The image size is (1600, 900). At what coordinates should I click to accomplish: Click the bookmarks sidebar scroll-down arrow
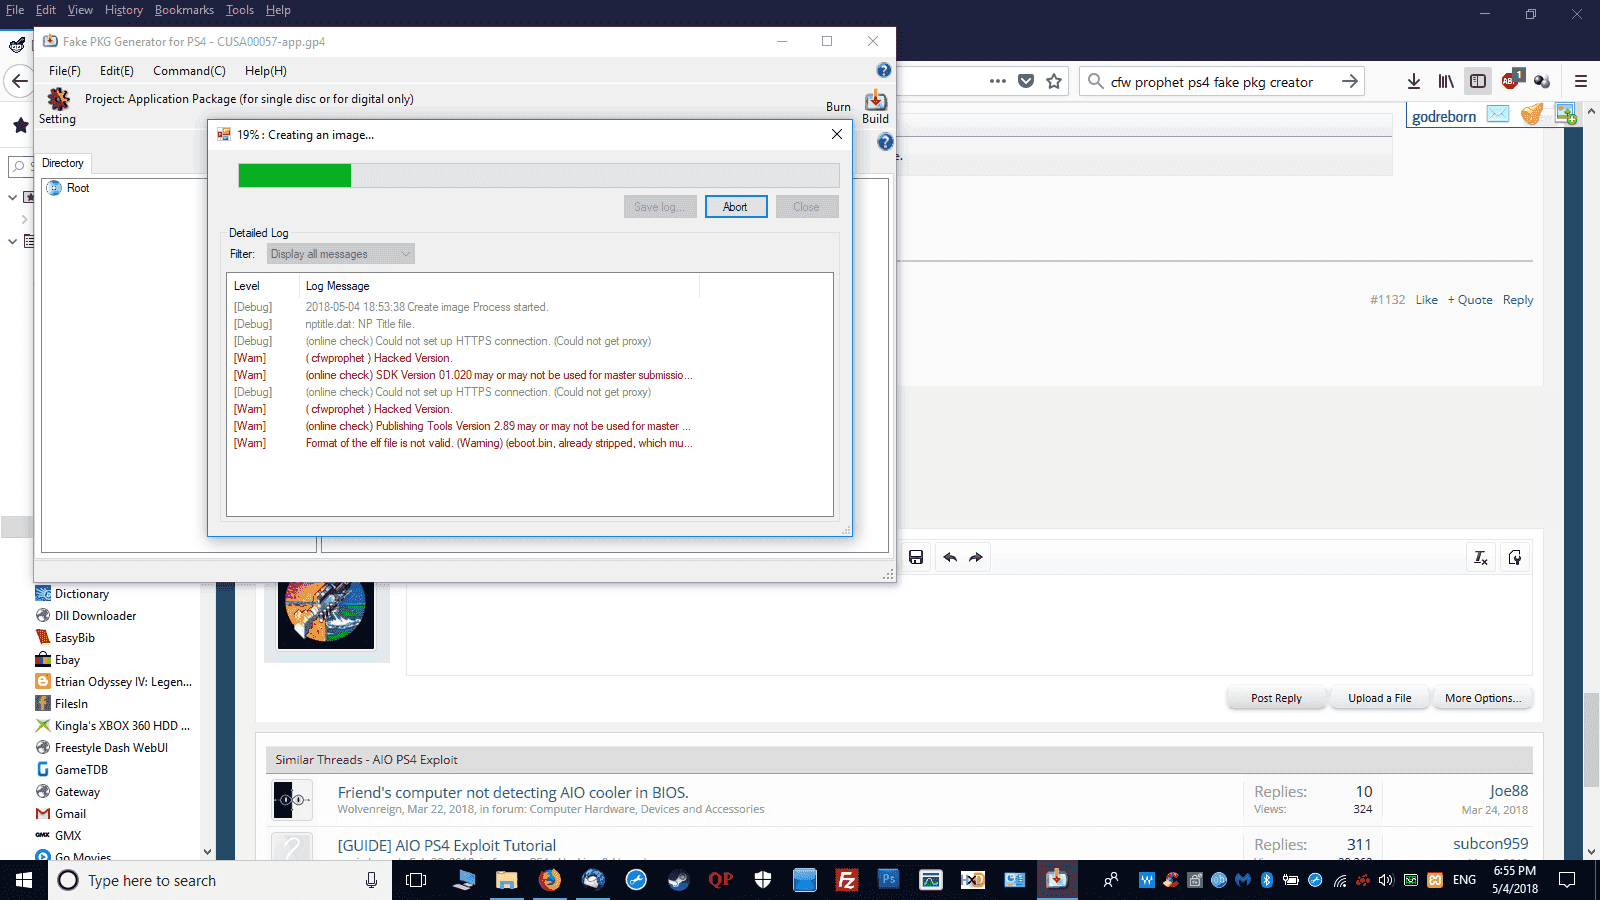tap(207, 853)
